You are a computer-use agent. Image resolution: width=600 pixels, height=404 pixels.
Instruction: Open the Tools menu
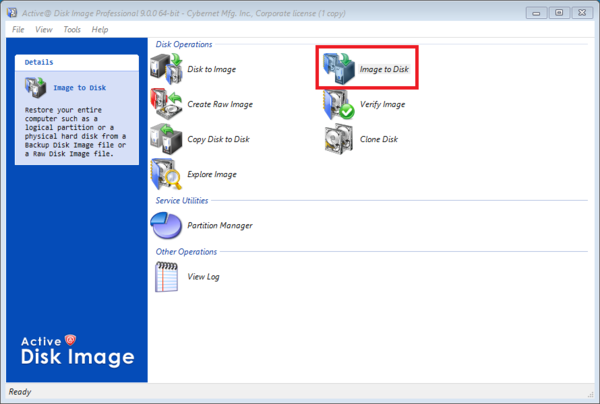click(x=72, y=29)
